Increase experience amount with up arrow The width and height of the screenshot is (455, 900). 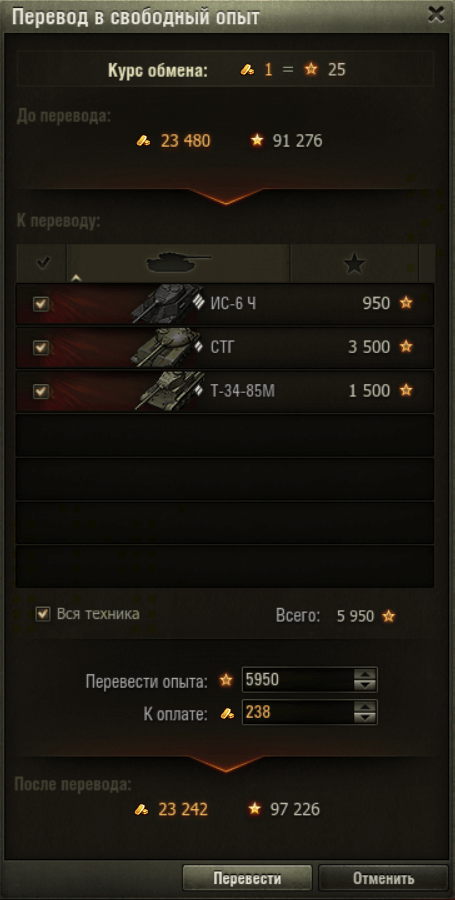click(x=365, y=674)
